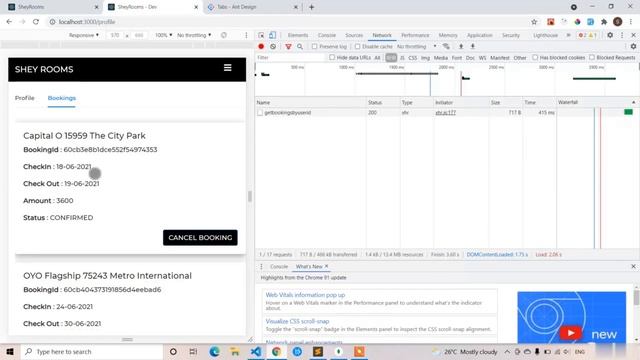Screen dimensions: 640x360
Task: Select the Img request type filter
Action: coord(425,58)
